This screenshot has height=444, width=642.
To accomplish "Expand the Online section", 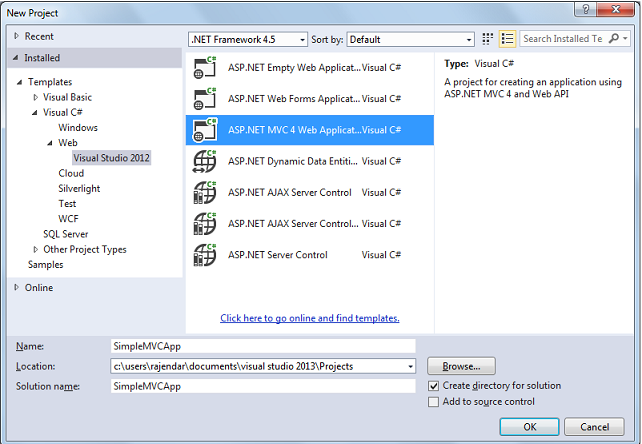I will point(16,288).
